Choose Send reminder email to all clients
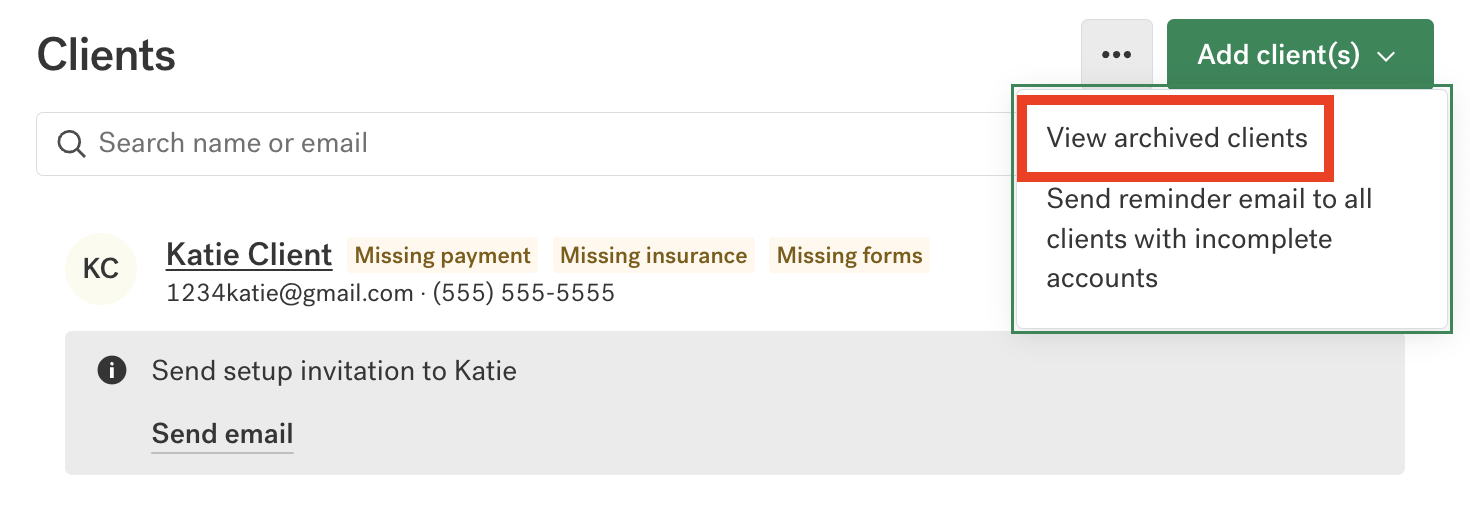The height and width of the screenshot is (512, 1470). tap(1208, 238)
